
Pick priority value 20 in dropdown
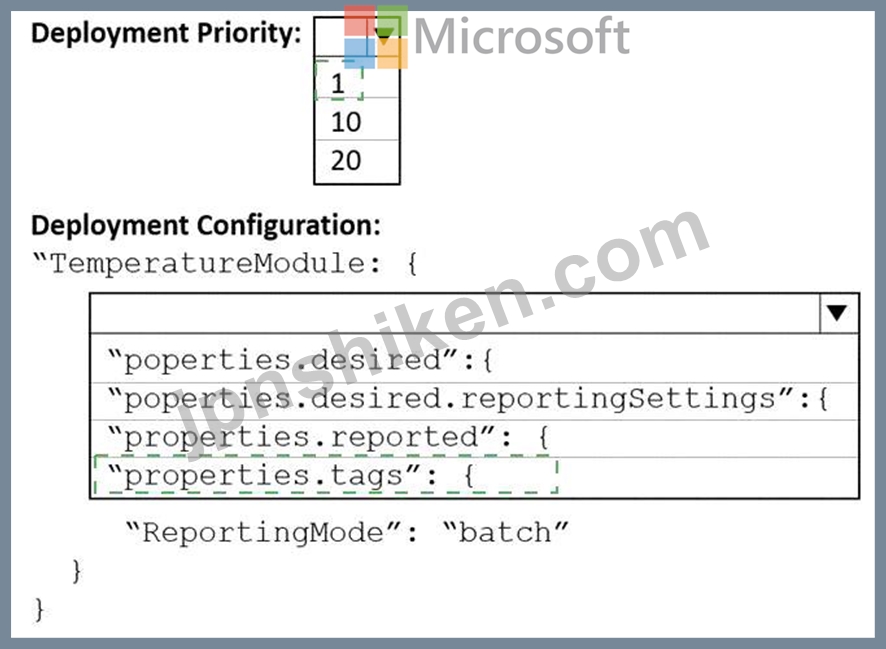pos(357,160)
